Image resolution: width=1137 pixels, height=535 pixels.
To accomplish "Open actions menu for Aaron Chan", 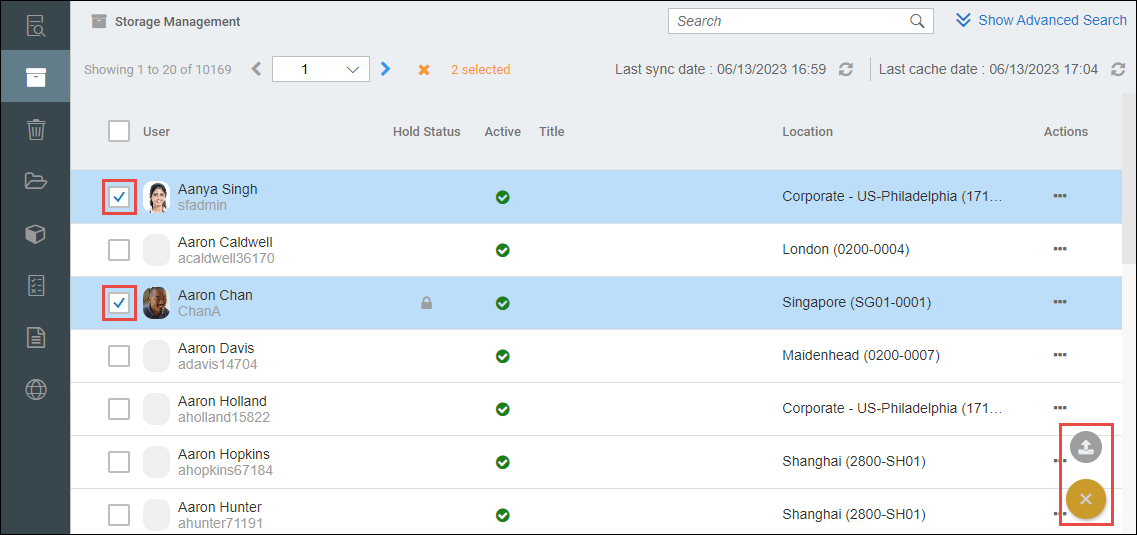I will [x=1059, y=302].
